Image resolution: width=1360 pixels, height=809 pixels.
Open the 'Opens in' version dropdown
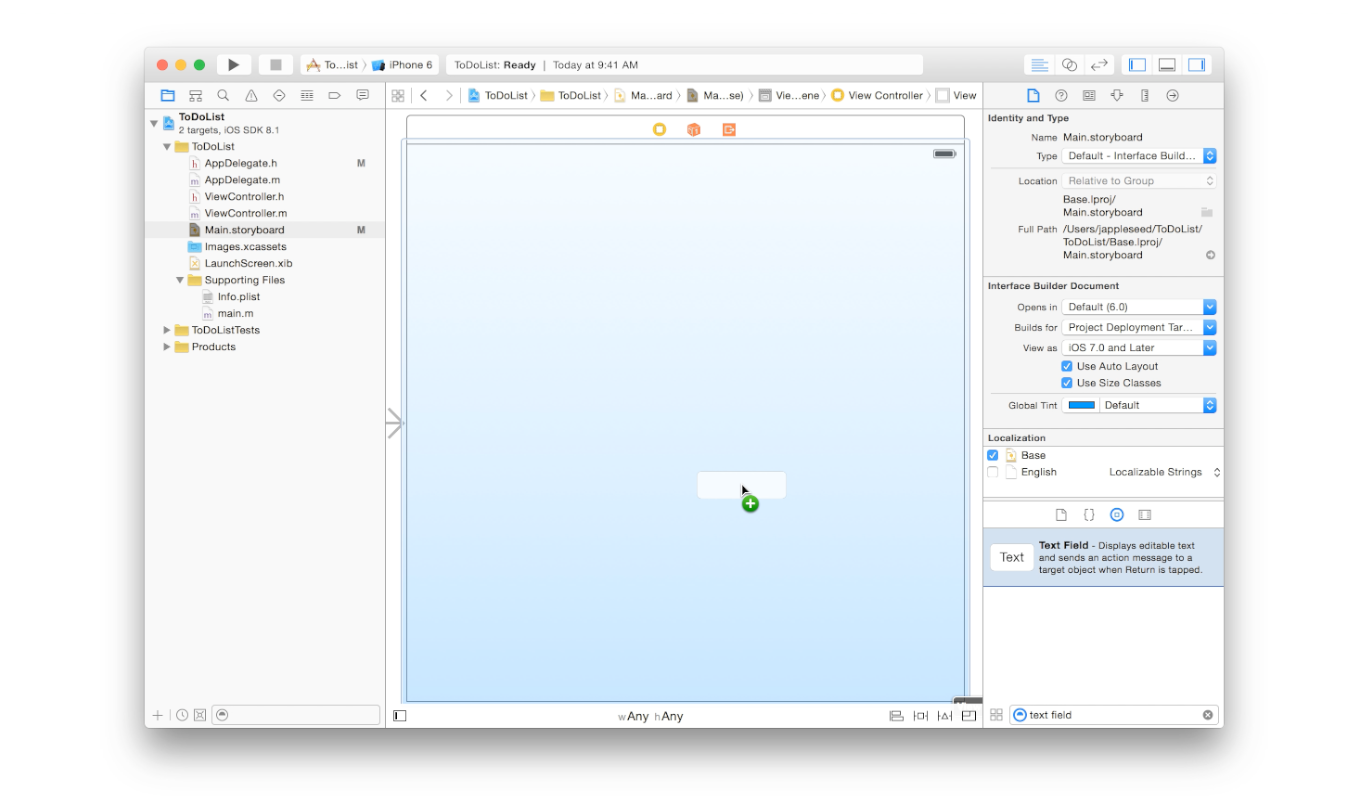coord(1139,307)
